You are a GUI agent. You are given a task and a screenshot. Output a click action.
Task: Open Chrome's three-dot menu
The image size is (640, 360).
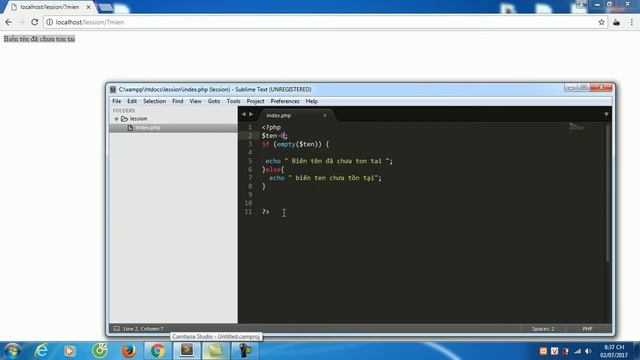click(631, 22)
